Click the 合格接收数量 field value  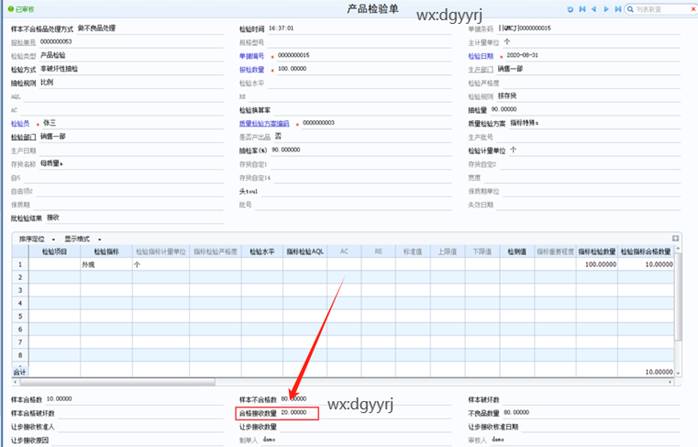297,412
